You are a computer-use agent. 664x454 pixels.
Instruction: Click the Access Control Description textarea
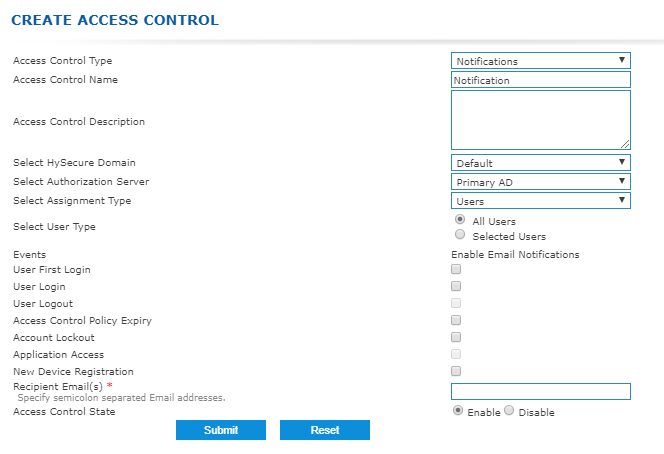(x=541, y=120)
